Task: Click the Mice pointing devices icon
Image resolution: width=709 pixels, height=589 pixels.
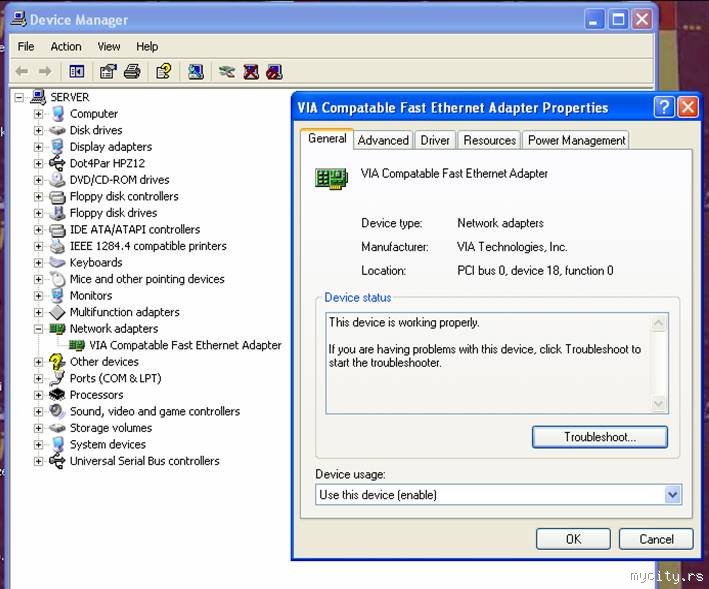Action: (57, 279)
